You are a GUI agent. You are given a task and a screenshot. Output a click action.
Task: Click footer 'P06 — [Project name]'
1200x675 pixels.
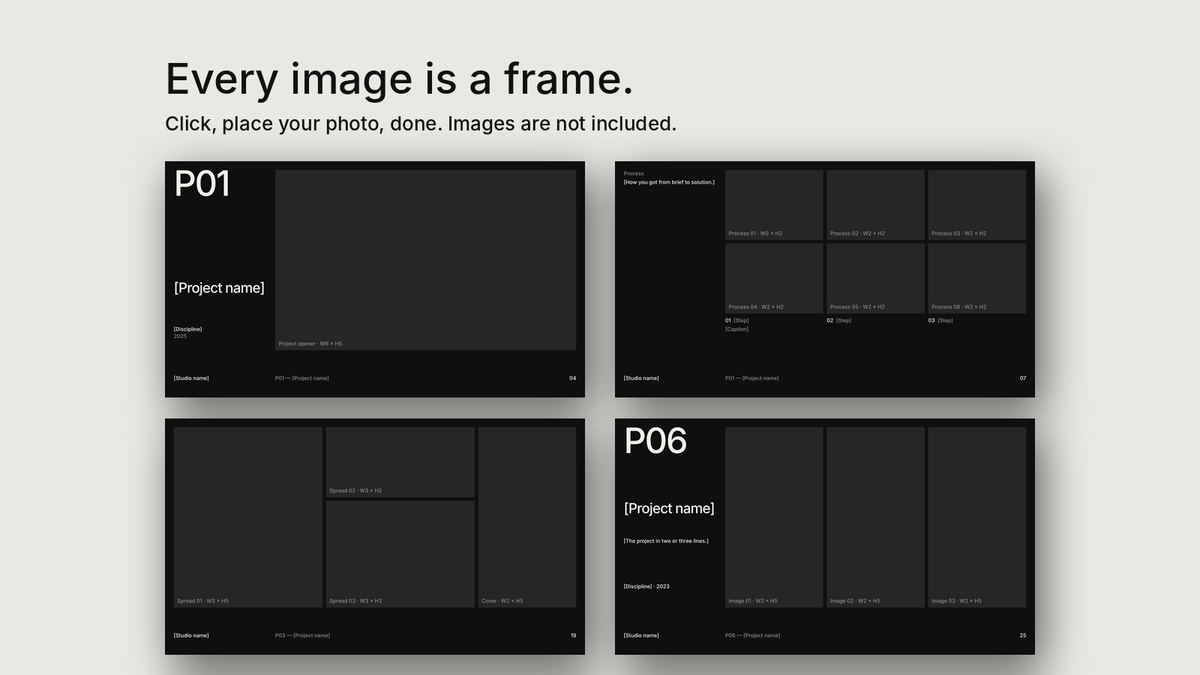coord(752,635)
